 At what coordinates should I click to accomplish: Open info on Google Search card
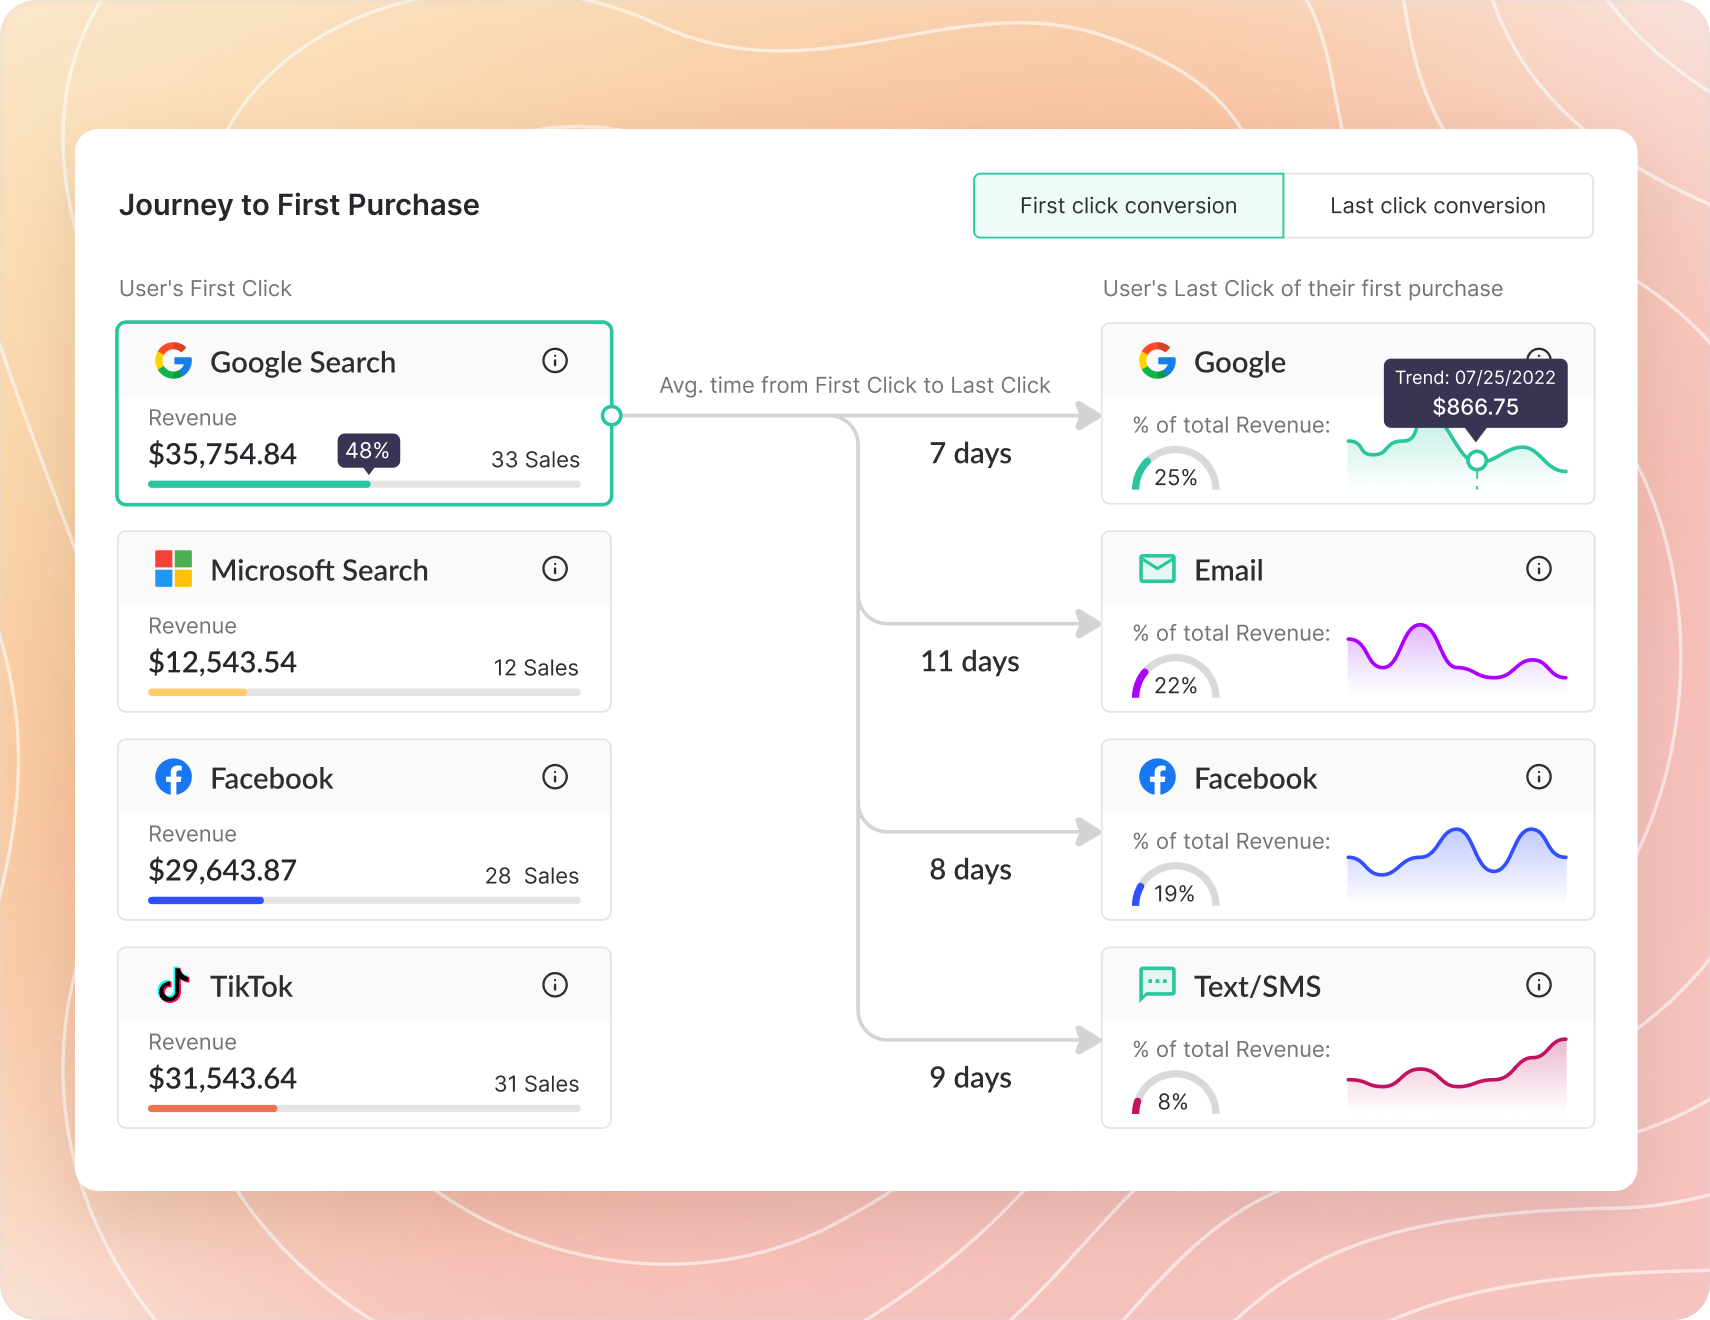click(x=555, y=361)
